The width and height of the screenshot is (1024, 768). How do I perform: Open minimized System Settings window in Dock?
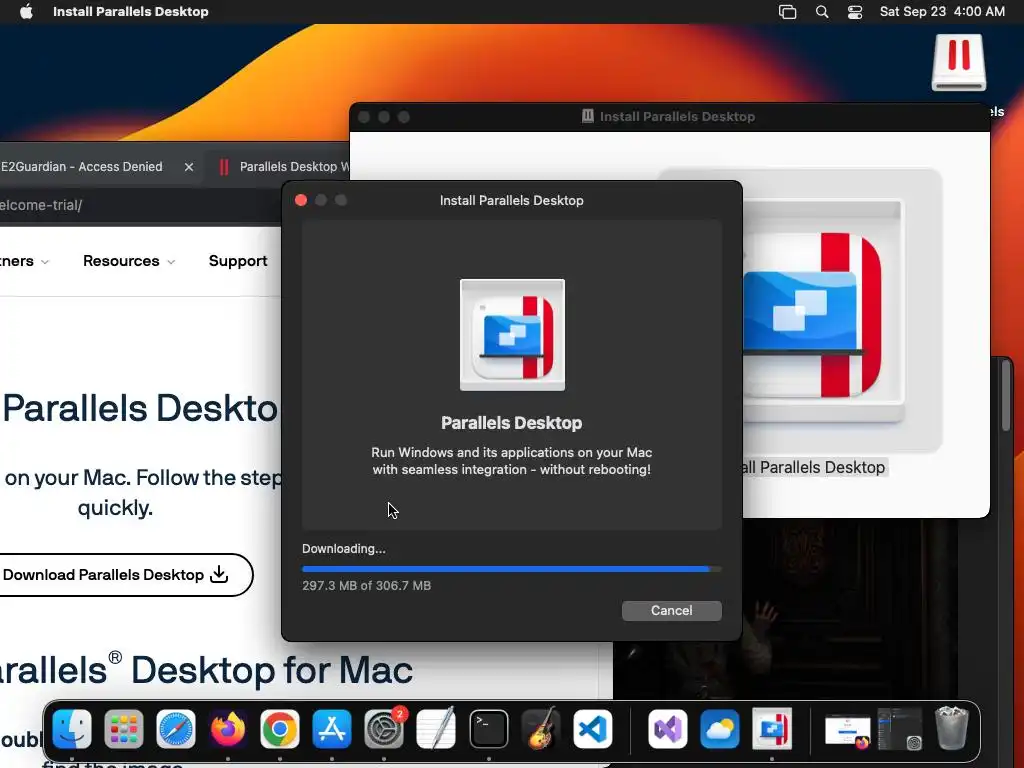pos(899,729)
